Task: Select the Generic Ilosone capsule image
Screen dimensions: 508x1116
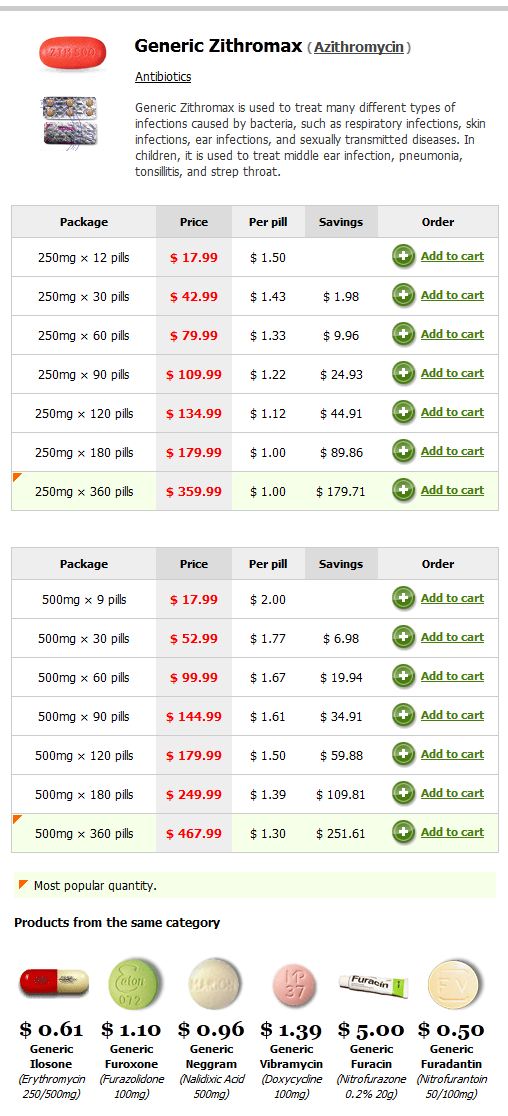Action: pyautogui.click(x=54, y=983)
